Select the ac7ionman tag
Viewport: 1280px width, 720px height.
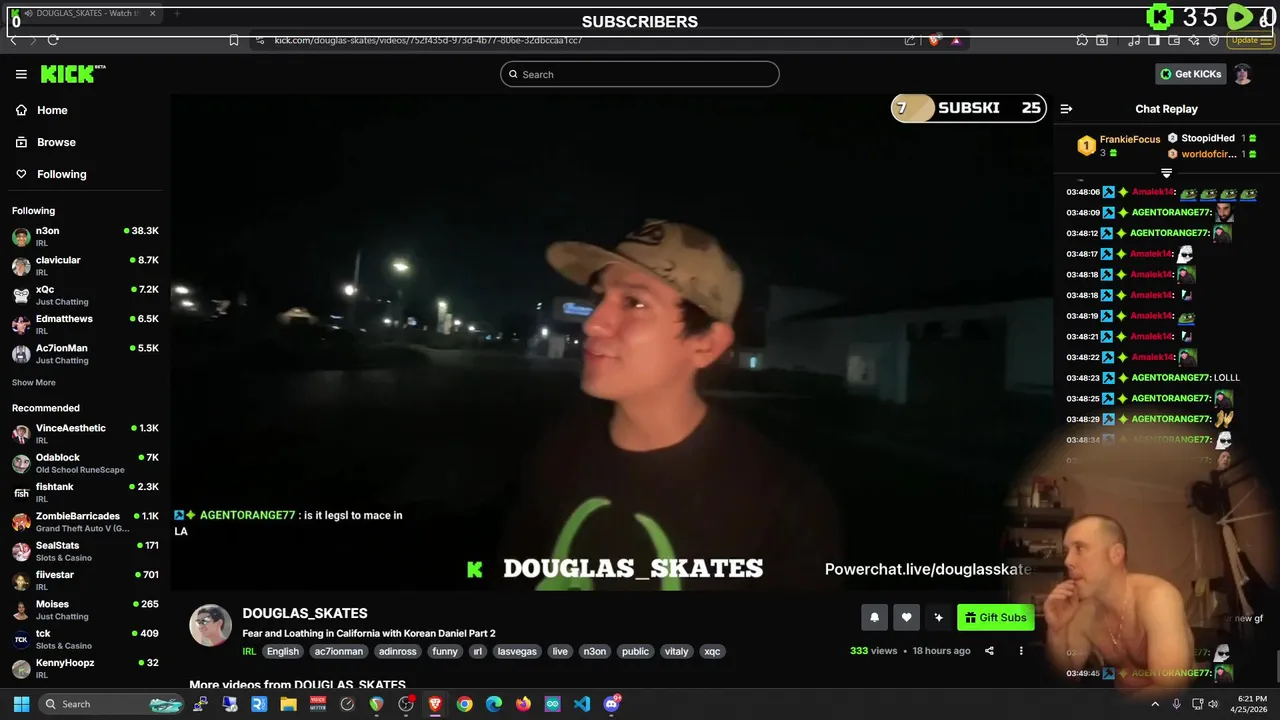339,651
